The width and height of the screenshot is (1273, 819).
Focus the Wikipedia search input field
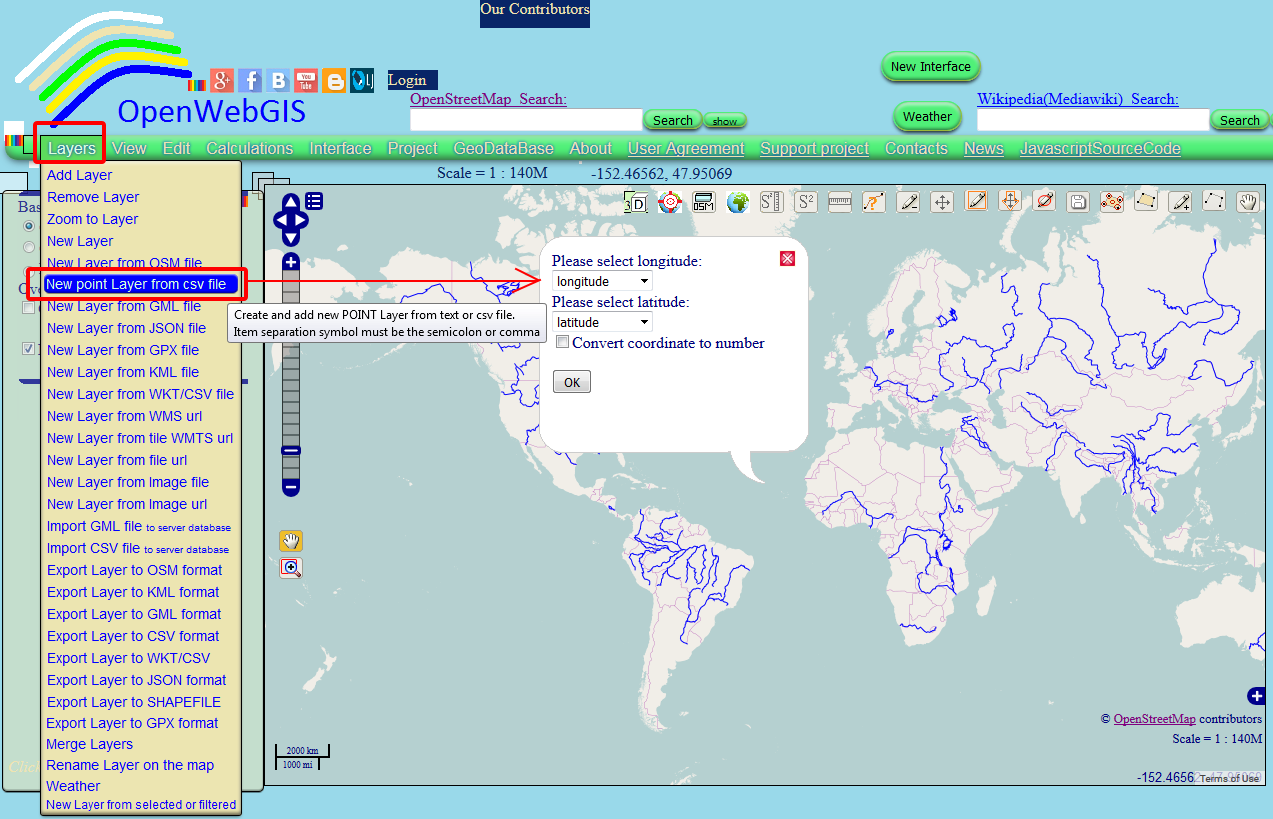1093,120
